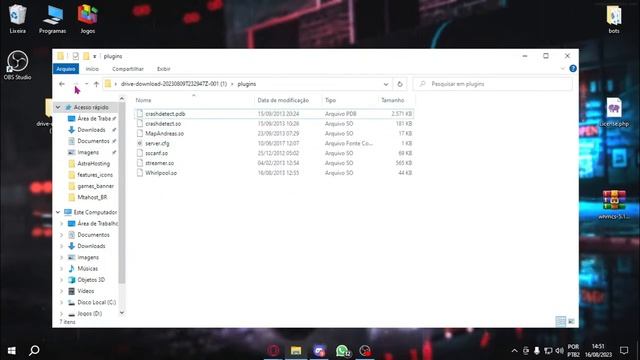This screenshot has height=360, width=640.
Task: Refresh the plugins folder view
Action: (x=400, y=84)
